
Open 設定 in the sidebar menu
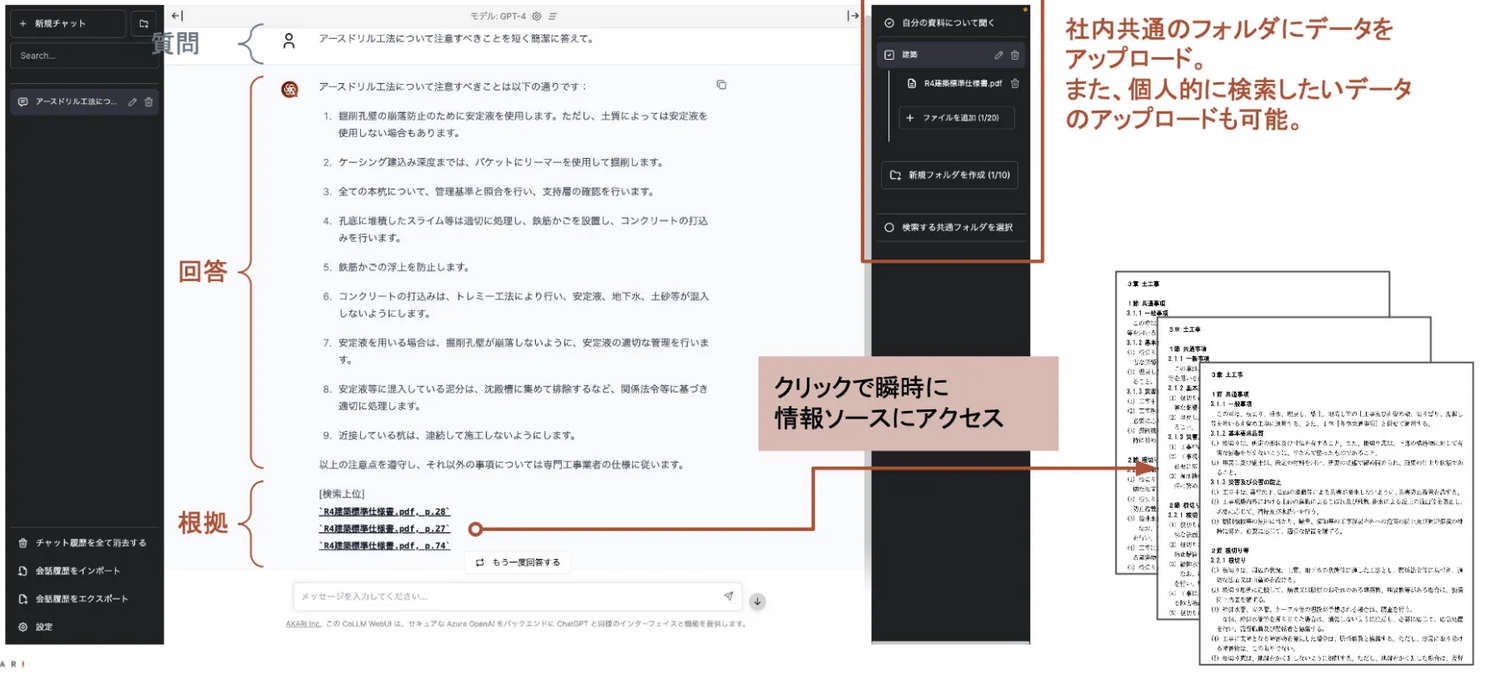44,627
